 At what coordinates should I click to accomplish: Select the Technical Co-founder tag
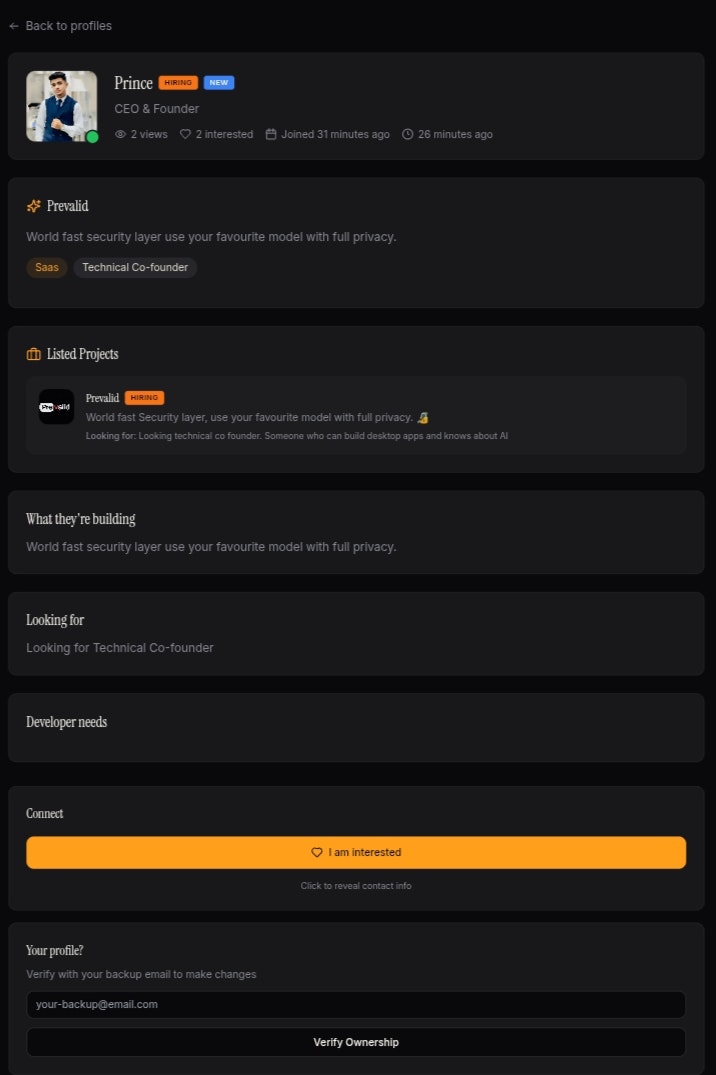[x=135, y=267]
